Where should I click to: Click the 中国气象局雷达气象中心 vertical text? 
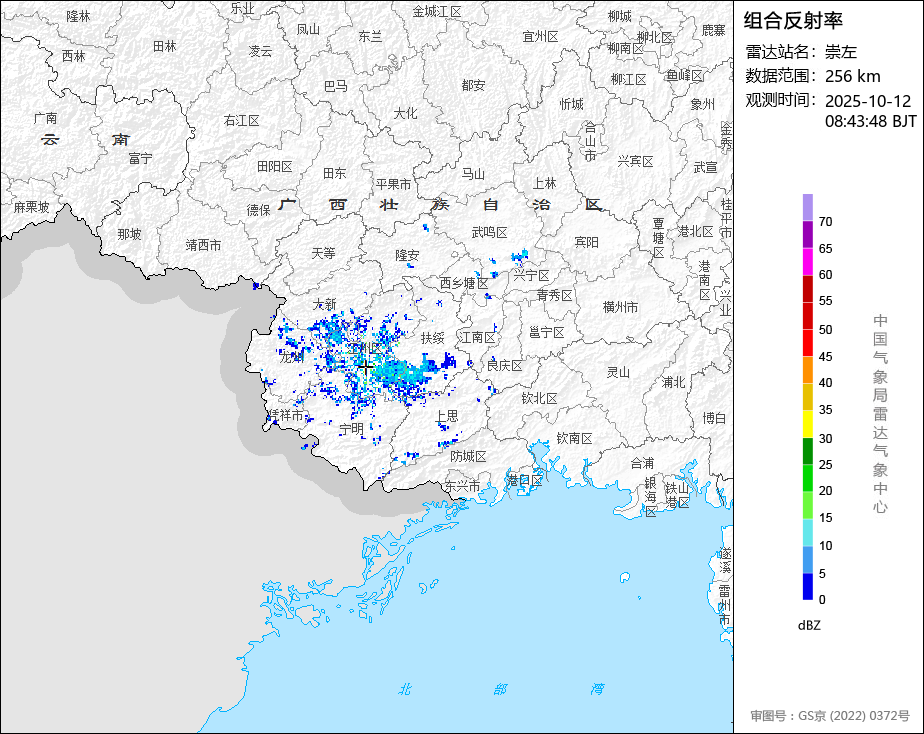coord(880,414)
